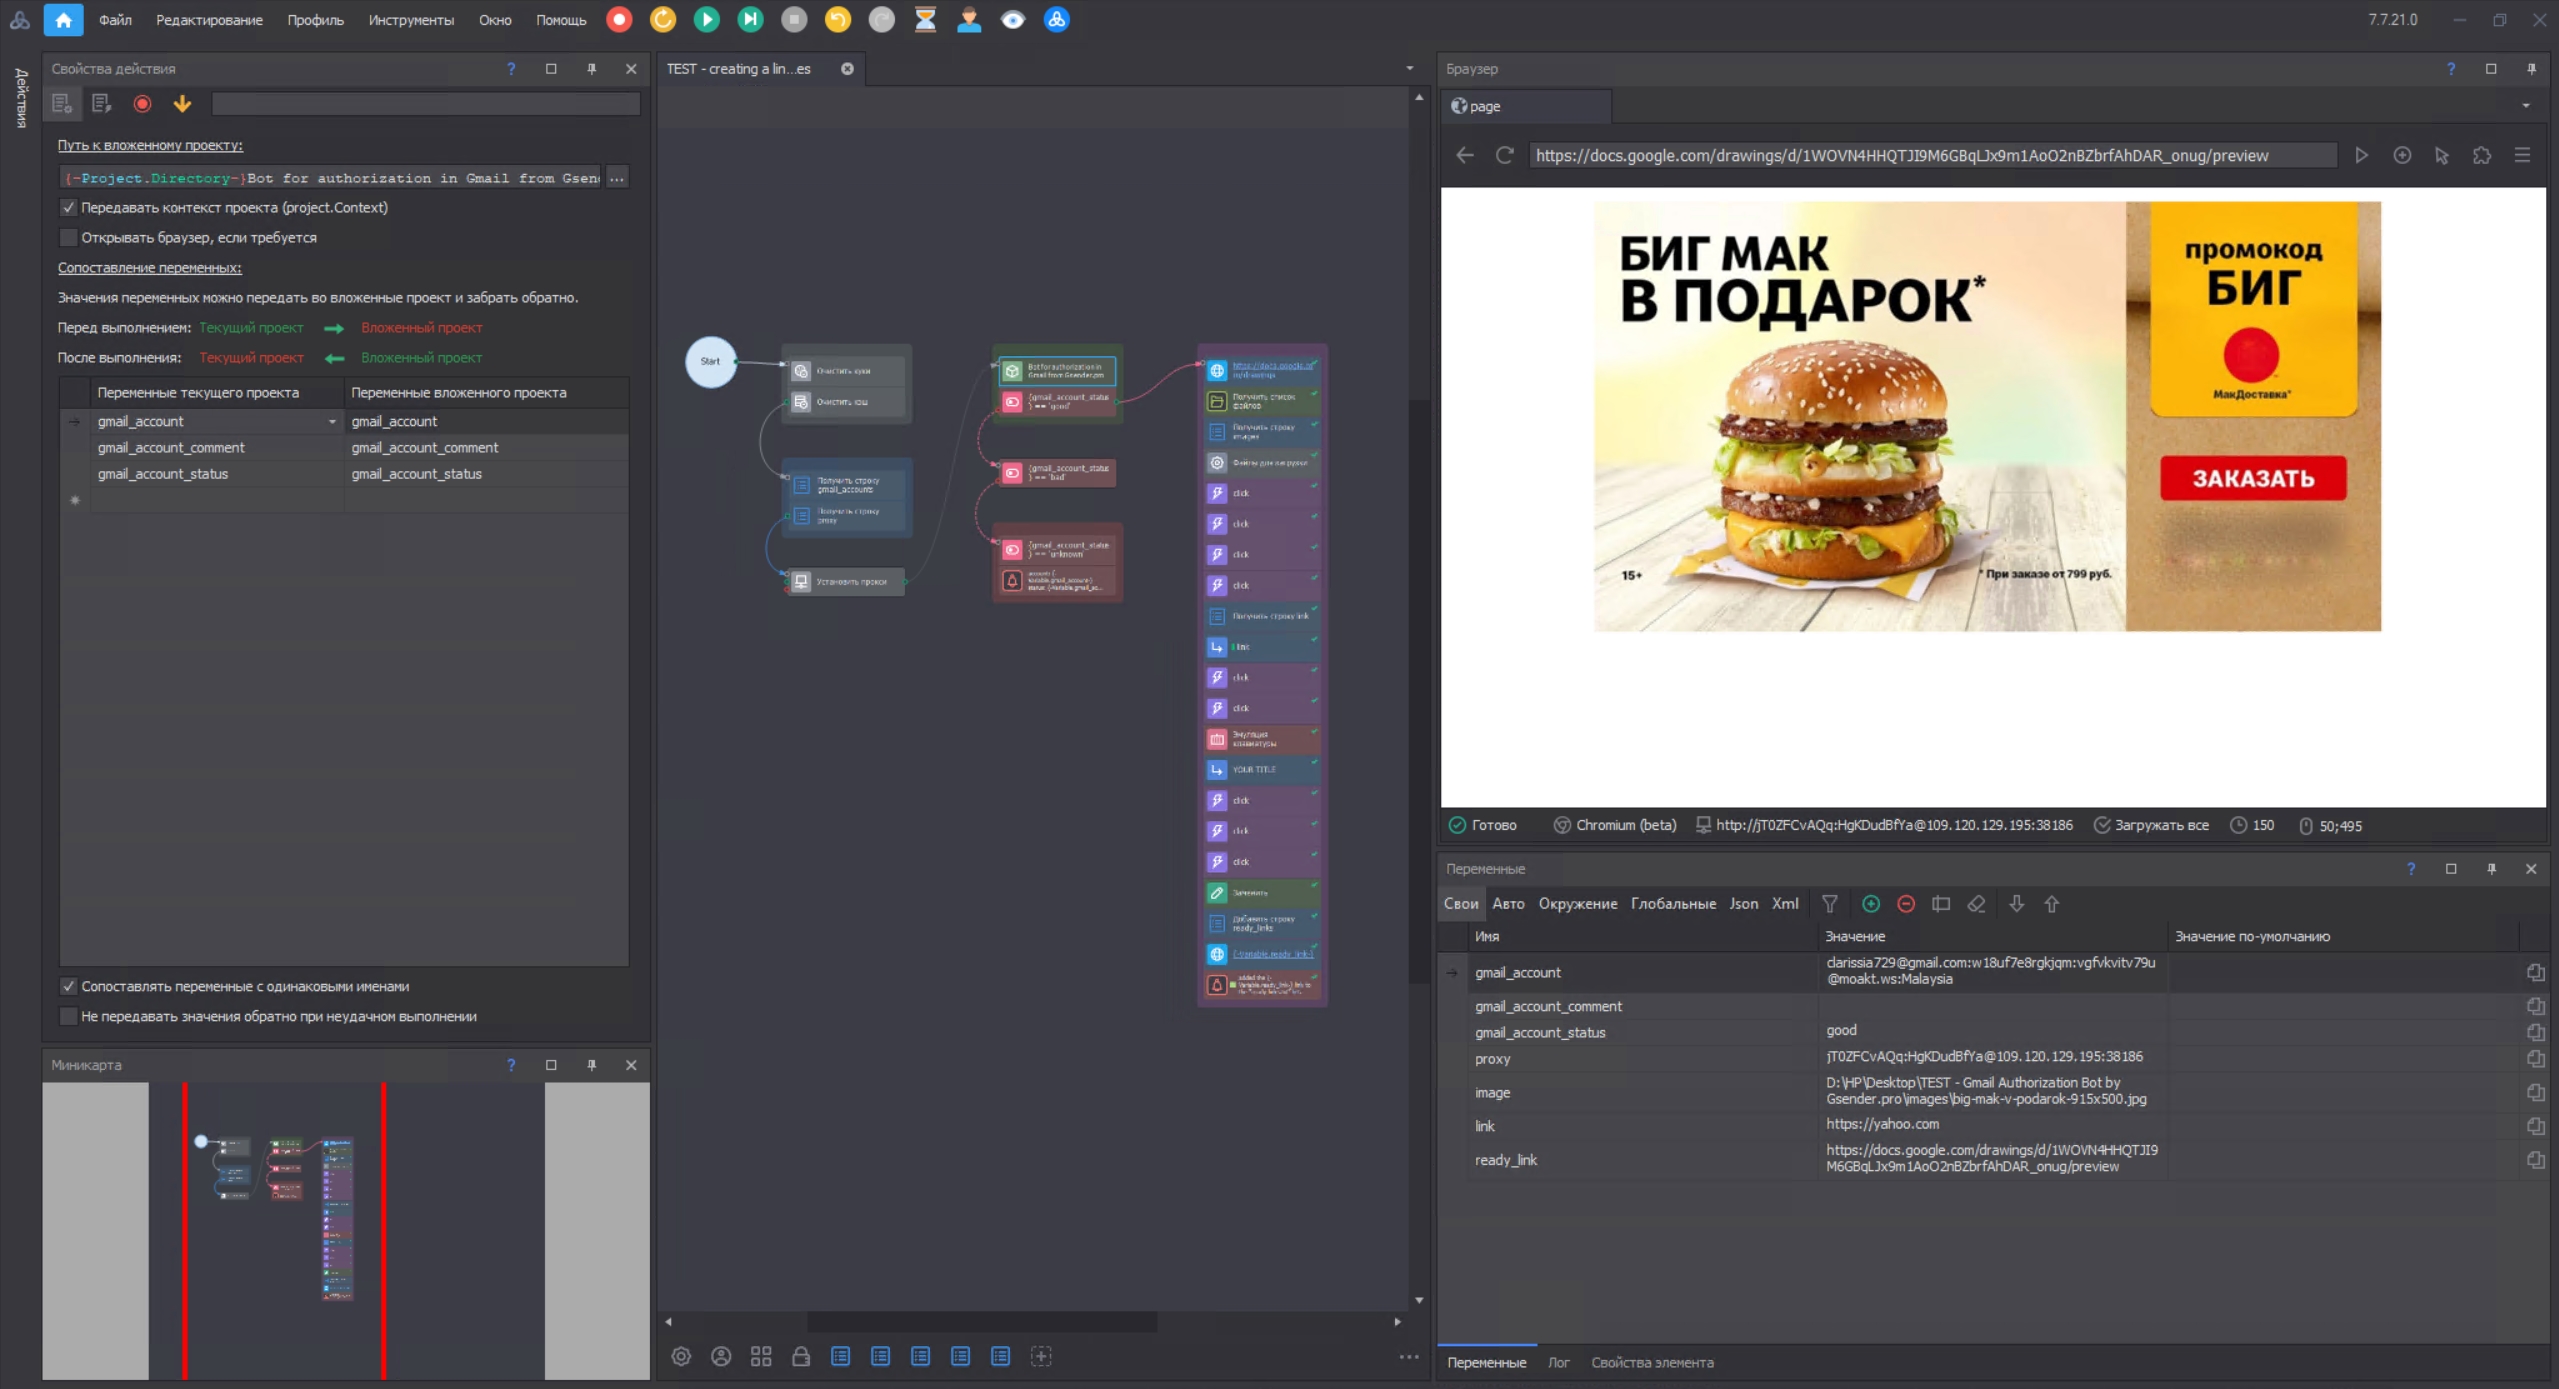Image resolution: width=2559 pixels, height=1389 pixels.
Task: Switch to Глобальные tab in variables panel
Action: (x=1673, y=903)
